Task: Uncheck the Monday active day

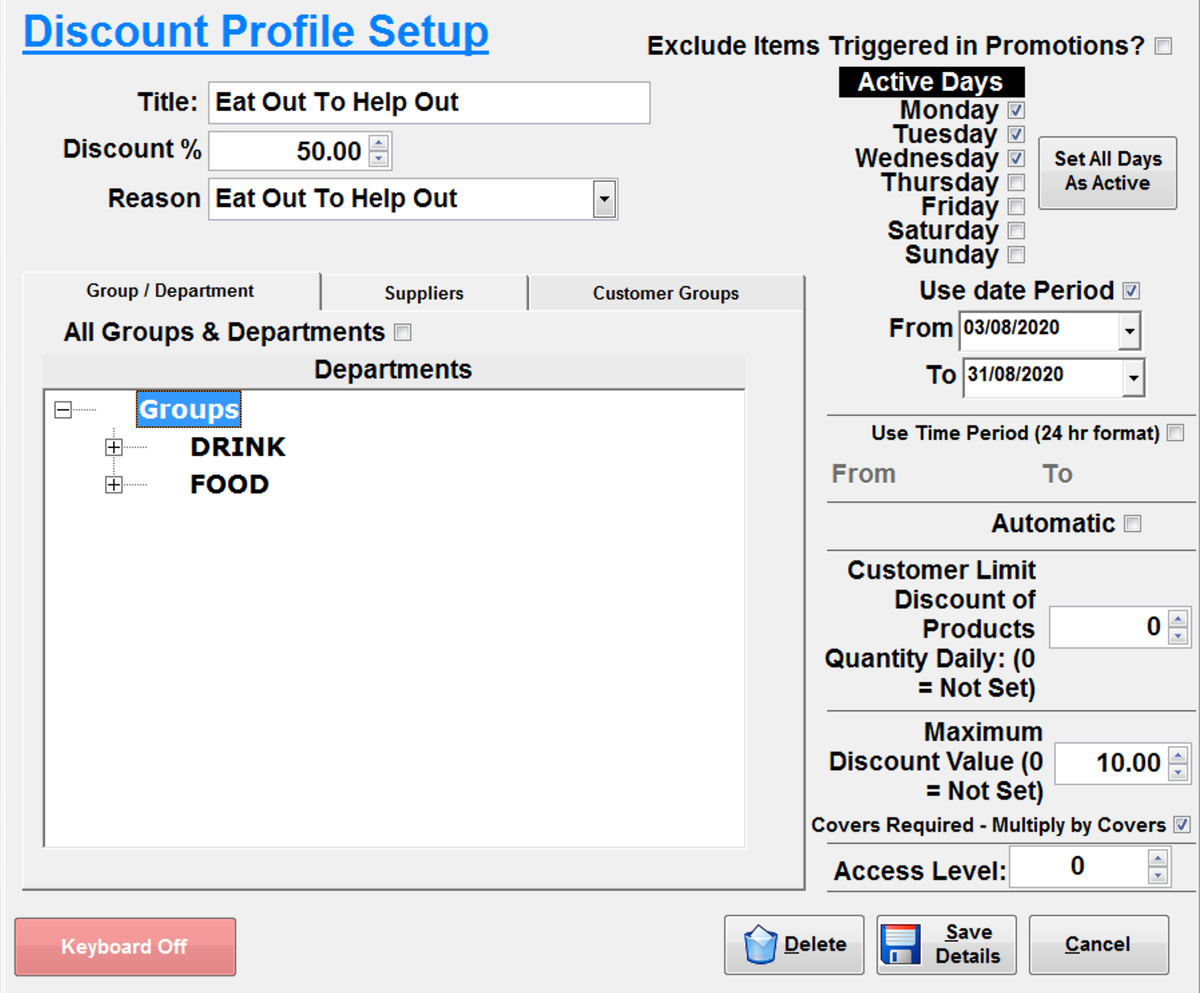Action: (1016, 110)
